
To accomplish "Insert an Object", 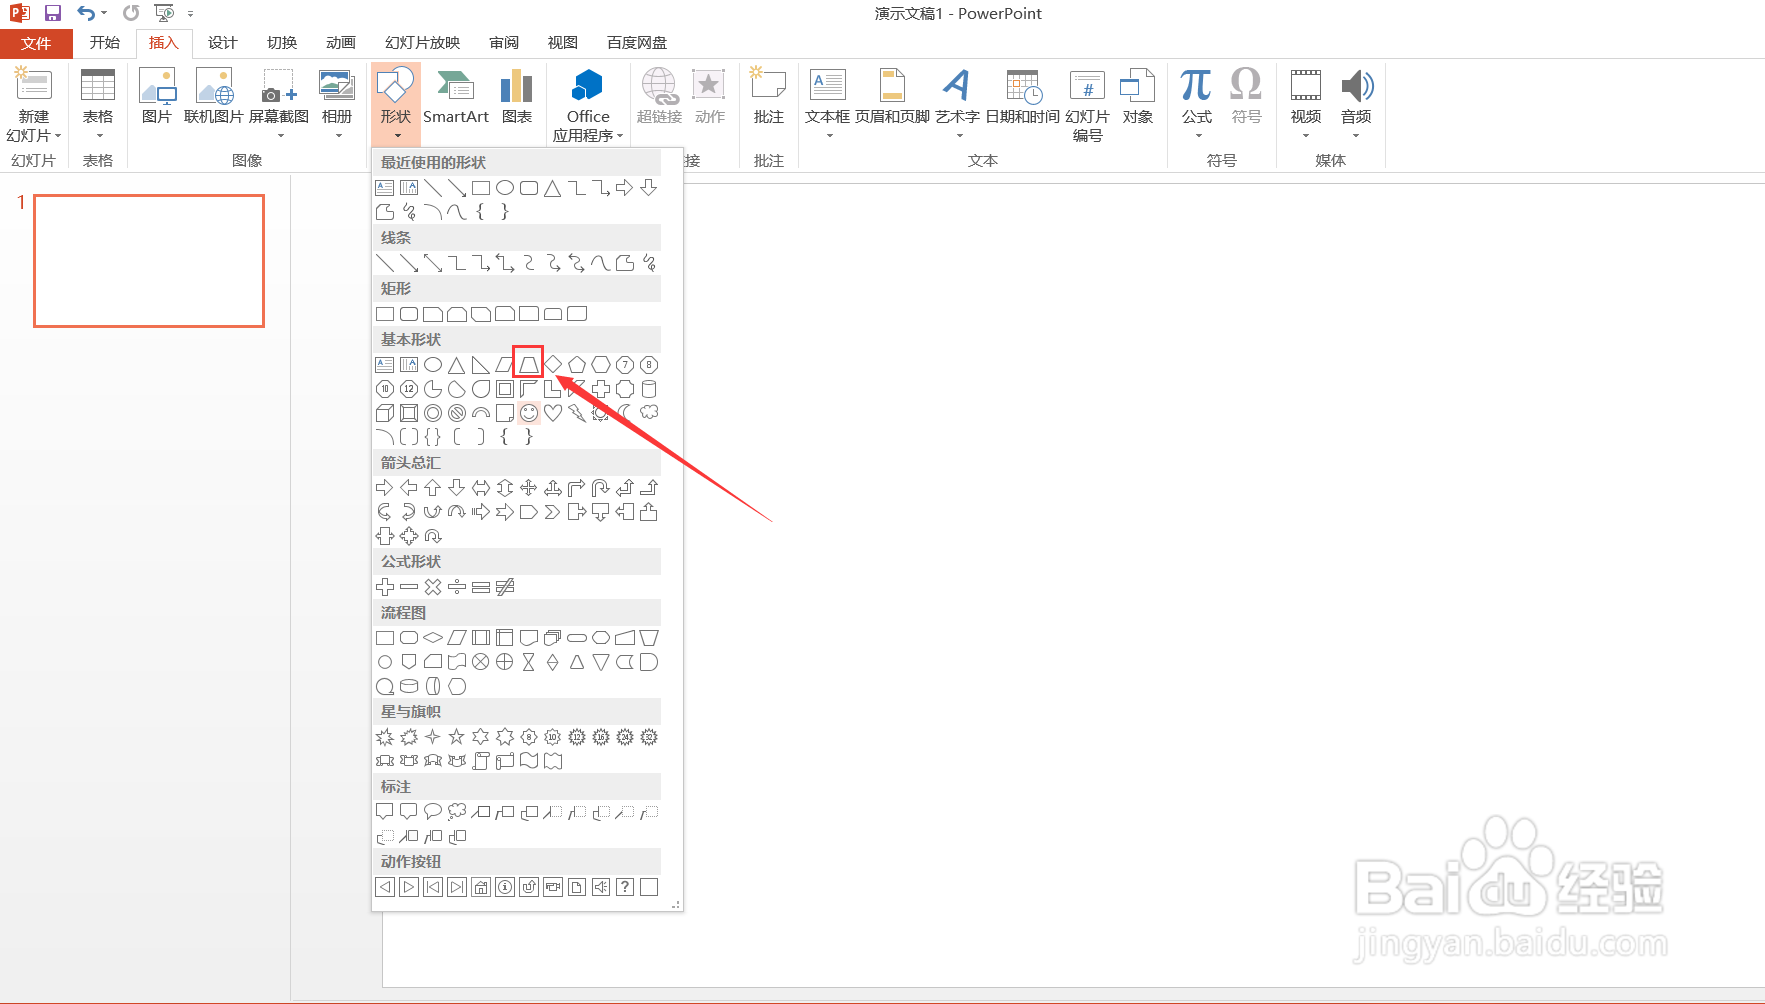I will 1138,96.
